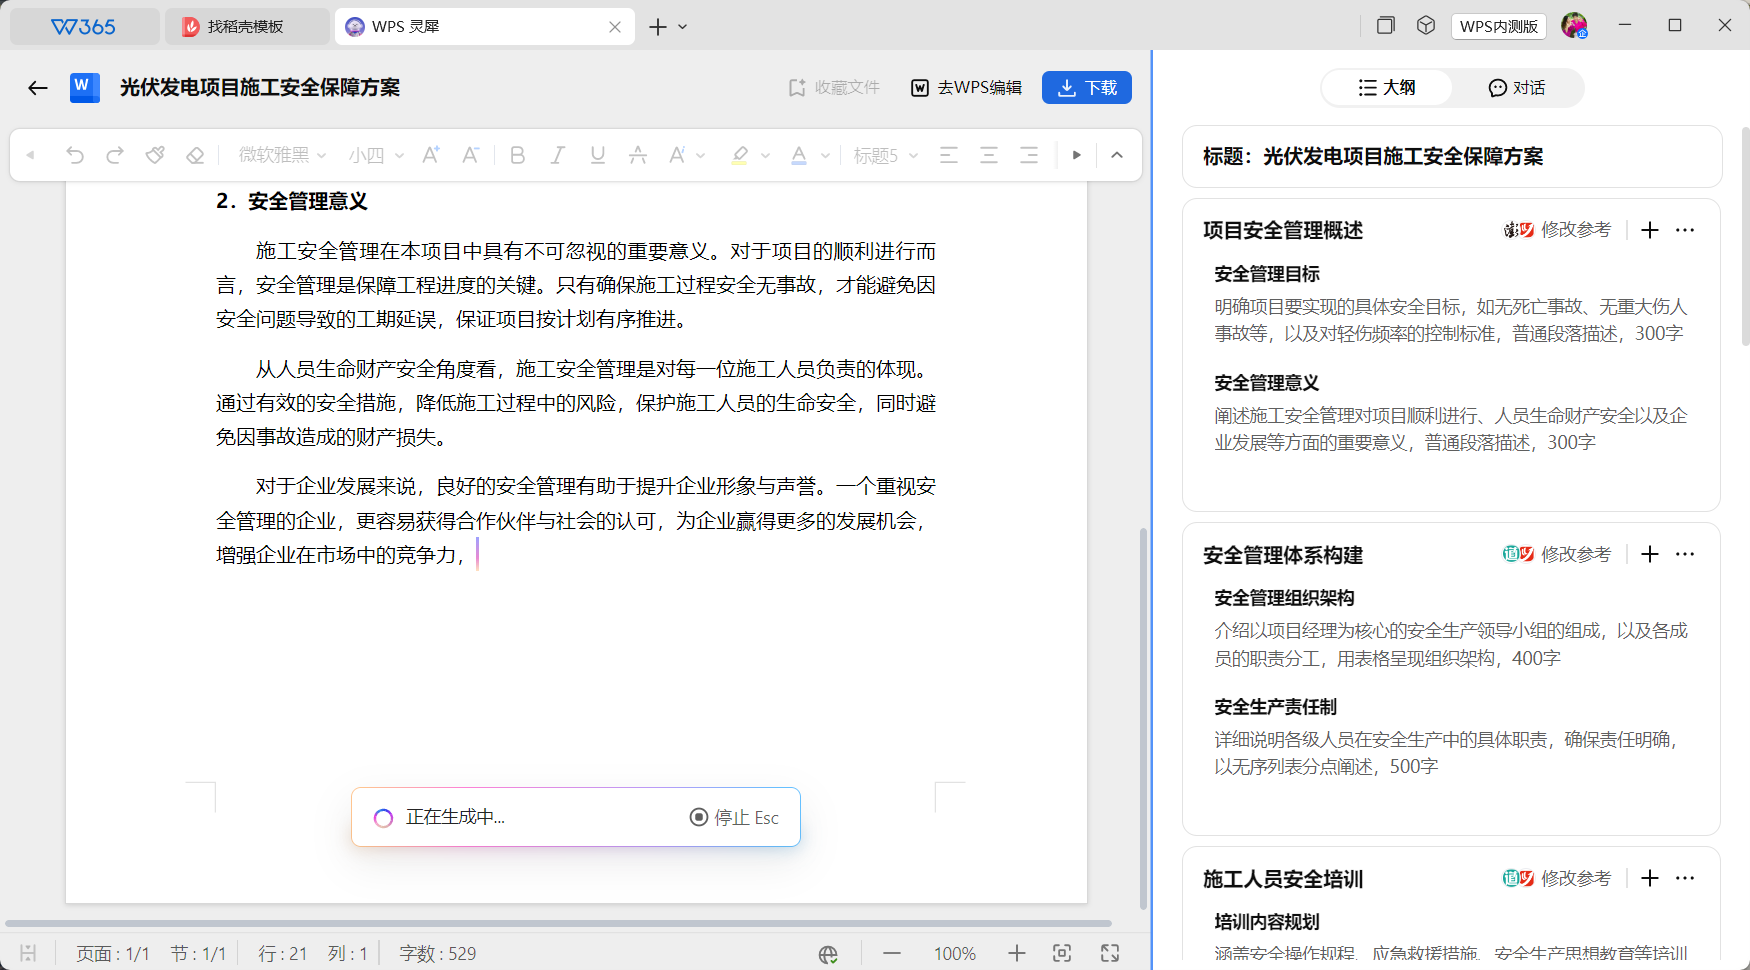Click the back arrow beside document title
Screen dimensions: 1750x970
(38, 88)
